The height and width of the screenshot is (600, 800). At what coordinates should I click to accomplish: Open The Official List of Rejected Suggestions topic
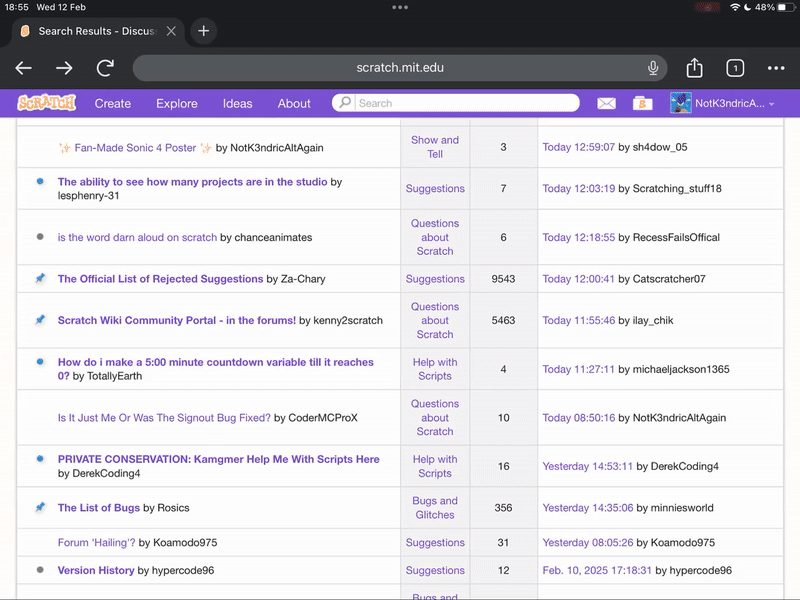tap(160, 279)
